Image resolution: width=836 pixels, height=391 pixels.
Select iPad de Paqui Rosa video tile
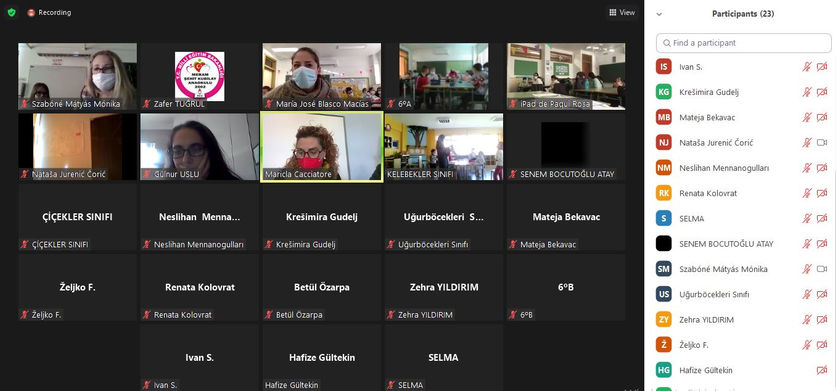[566, 76]
